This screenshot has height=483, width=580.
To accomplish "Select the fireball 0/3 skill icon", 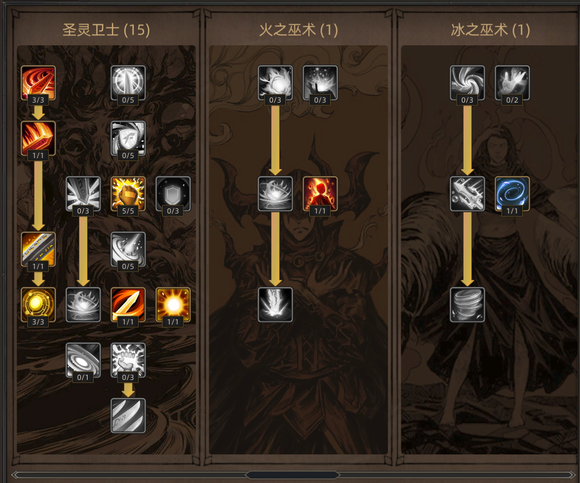I will click(275, 83).
